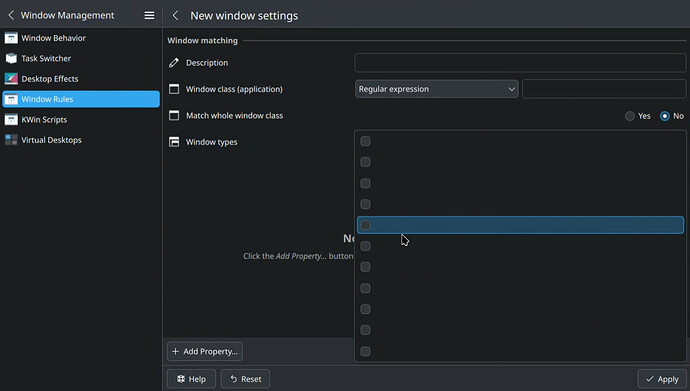Click the KWin Scripts sidebar icon
The width and height of the screenshot is (690, 391).
[11, 120]
